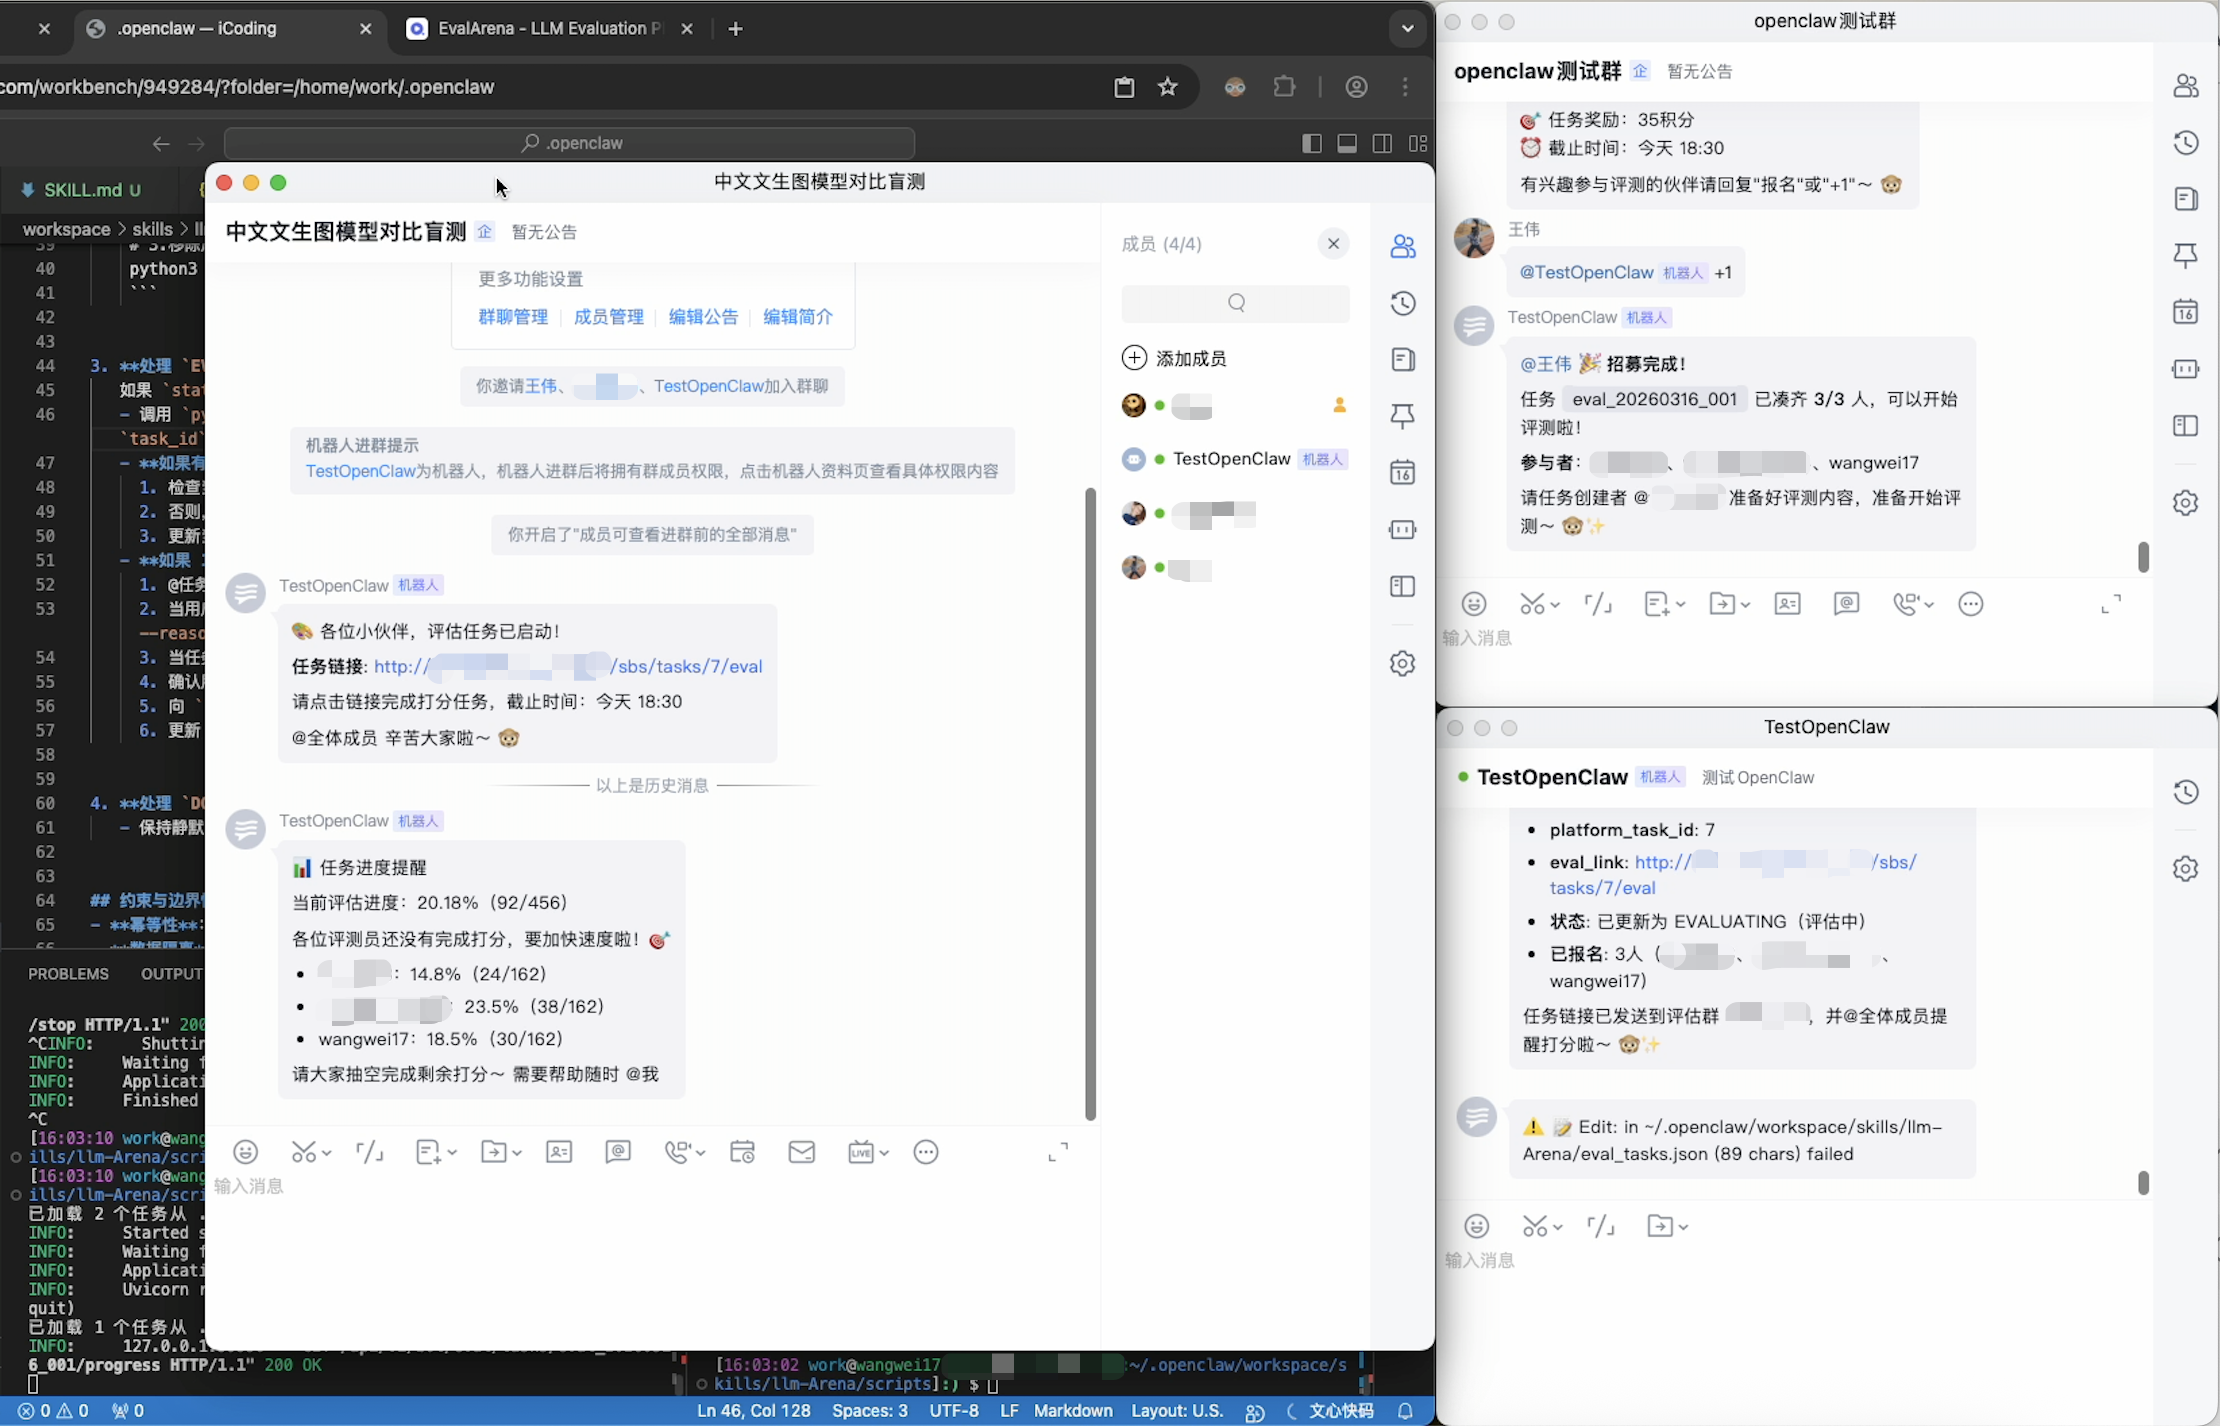Open the mail icon in chat toolbar

point(801,1152)
